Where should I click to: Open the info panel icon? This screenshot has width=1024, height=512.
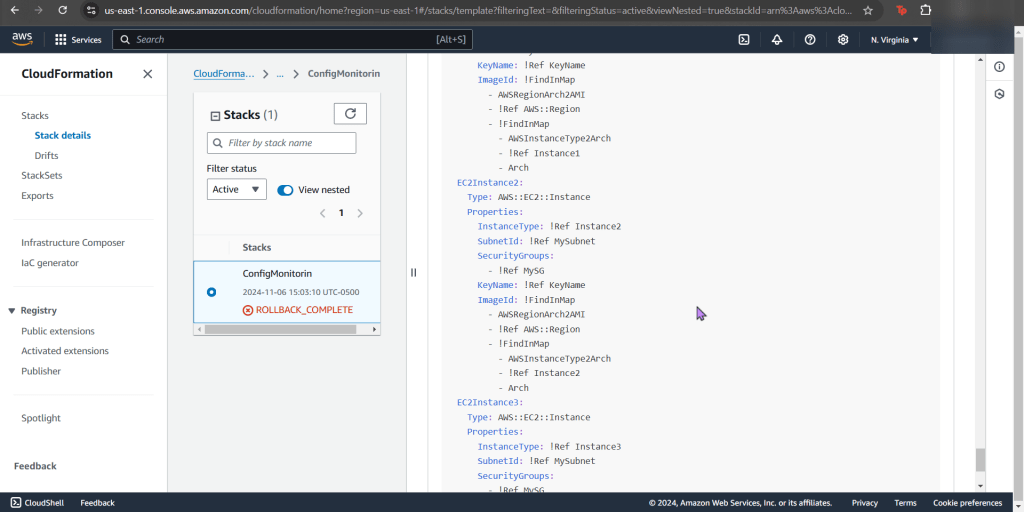coord(999,66)
